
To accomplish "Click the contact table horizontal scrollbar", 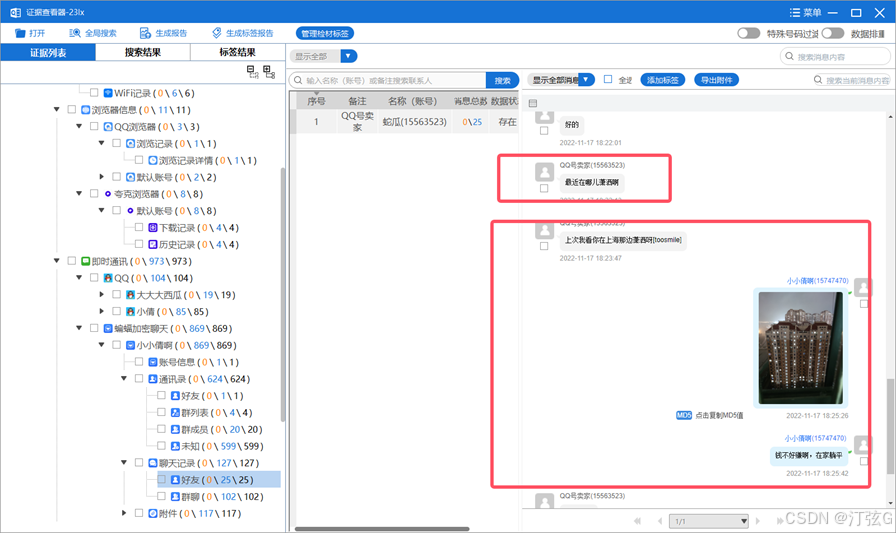I will tap(382, 529).
